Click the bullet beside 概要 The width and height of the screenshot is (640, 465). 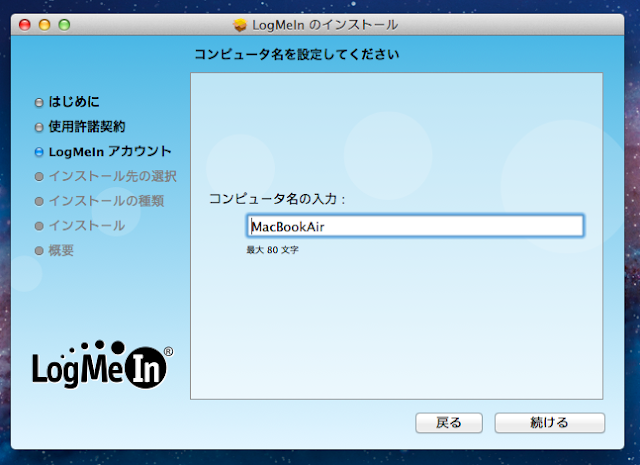(x=39, y=251)
